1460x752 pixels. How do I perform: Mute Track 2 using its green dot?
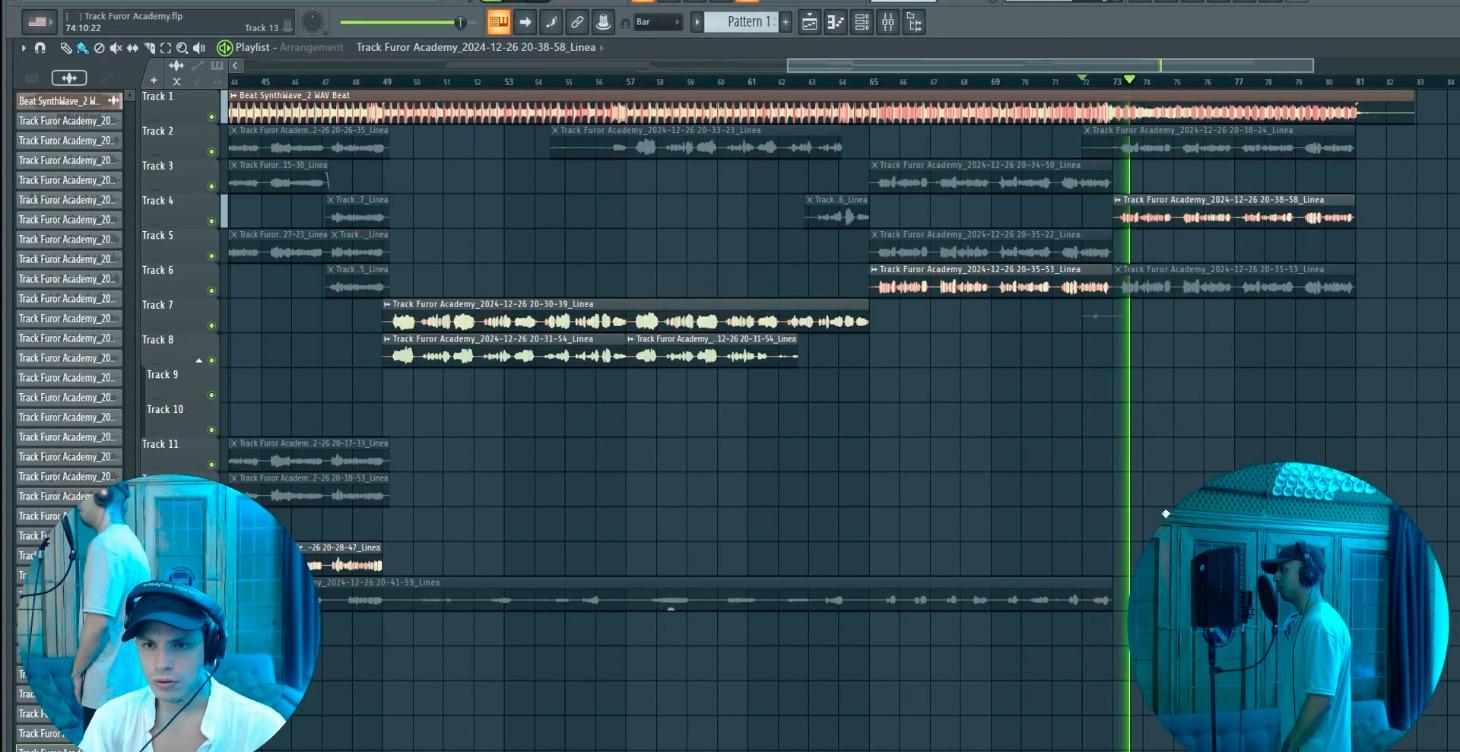211,152
